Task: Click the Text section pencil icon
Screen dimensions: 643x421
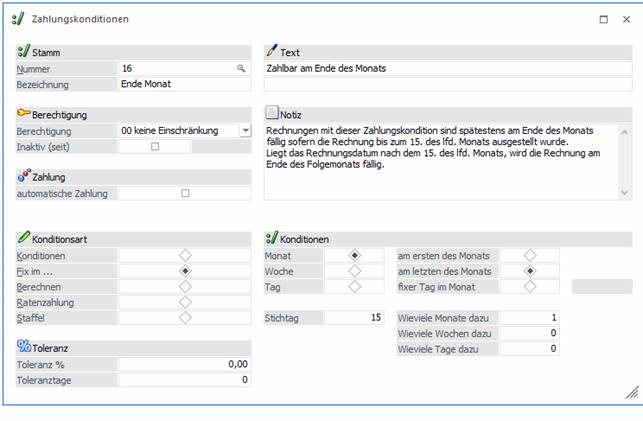Action: coord(271,52)
